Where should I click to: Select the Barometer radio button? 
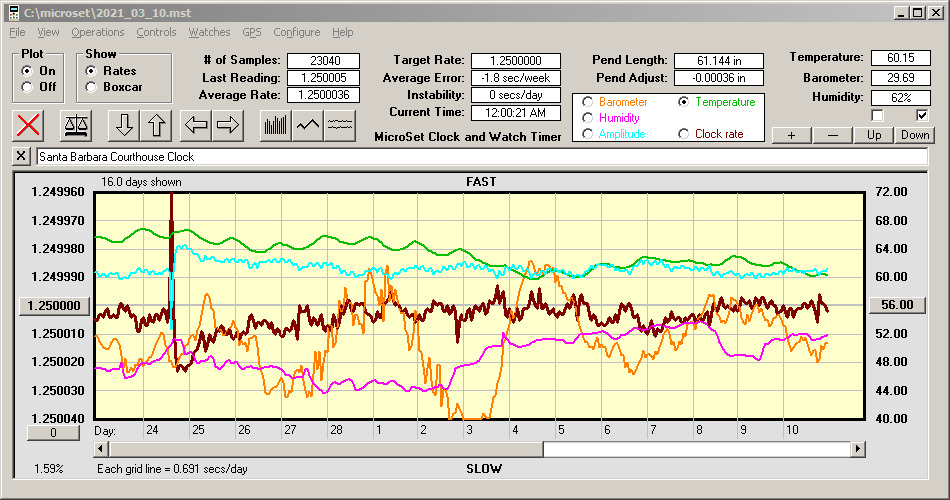pos(587,102)
